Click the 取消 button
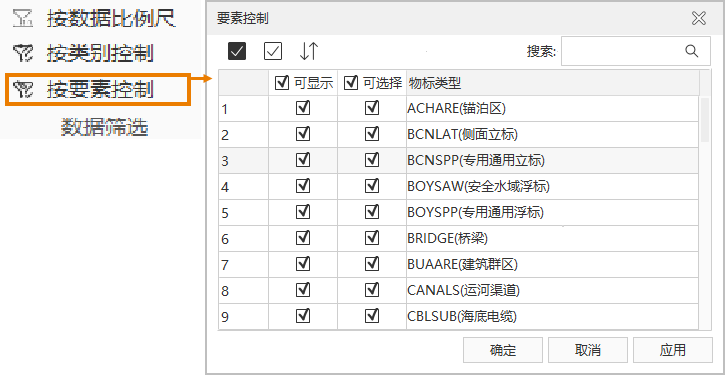725x375 pixels. [588, 350]
